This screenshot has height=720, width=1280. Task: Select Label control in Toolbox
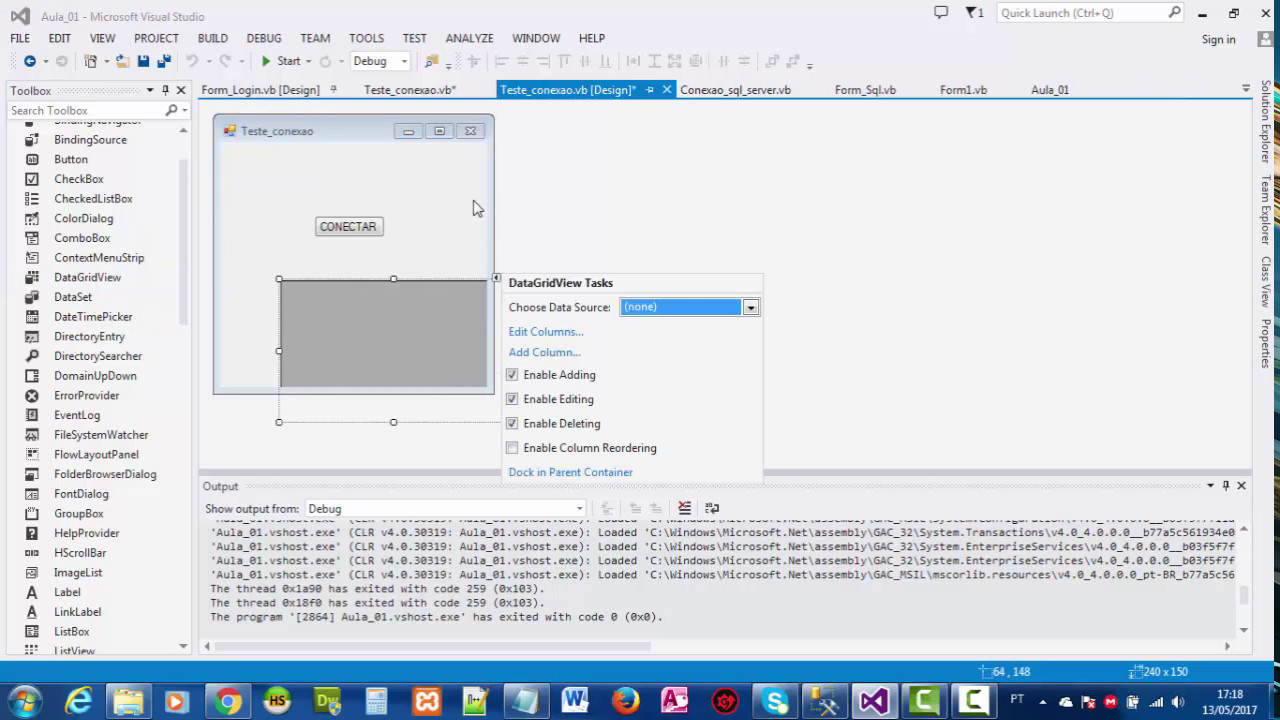[x=67, y=592]
